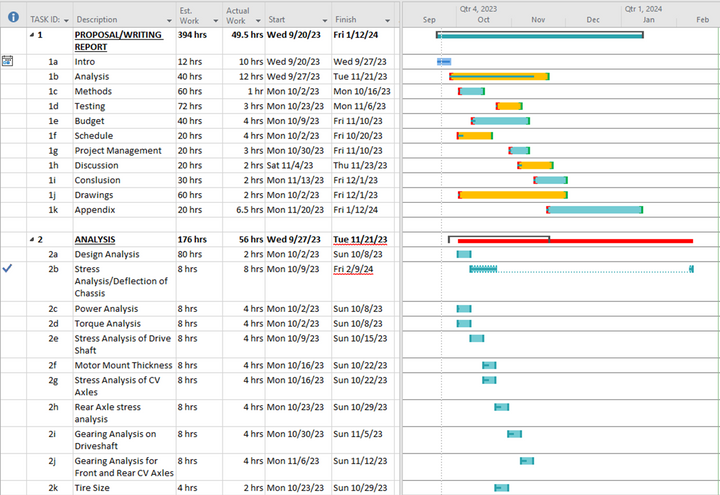Select the Methods task description cell
Image resolution: width=720 pixels, height=495 pixels.
(124, 91)
